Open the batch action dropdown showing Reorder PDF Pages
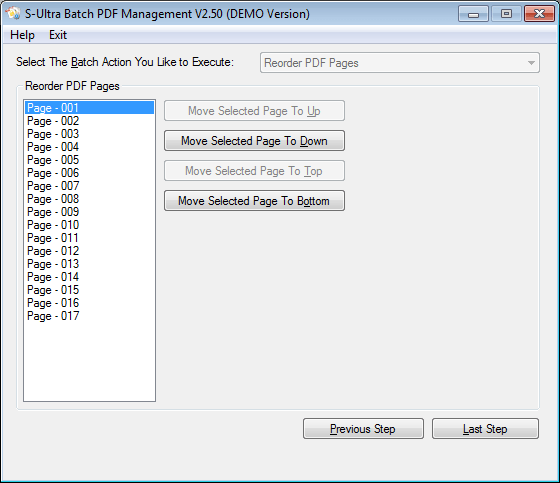This screenshot has height=483, width=560. point(400,63)
